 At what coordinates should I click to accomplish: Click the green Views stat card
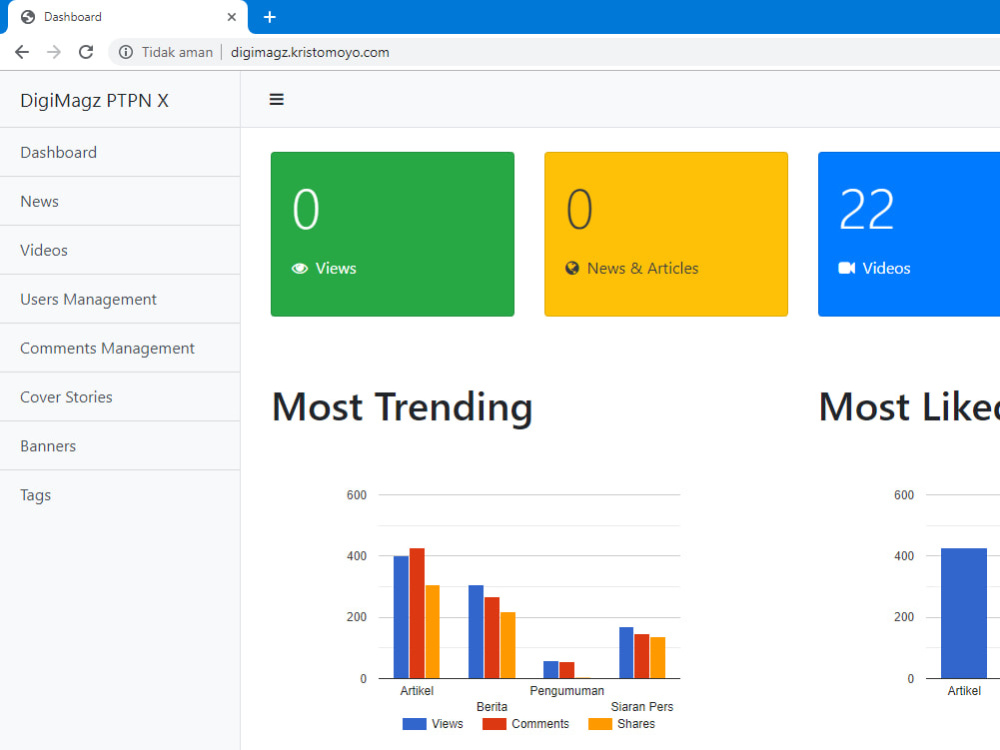(x=392, y=234)
